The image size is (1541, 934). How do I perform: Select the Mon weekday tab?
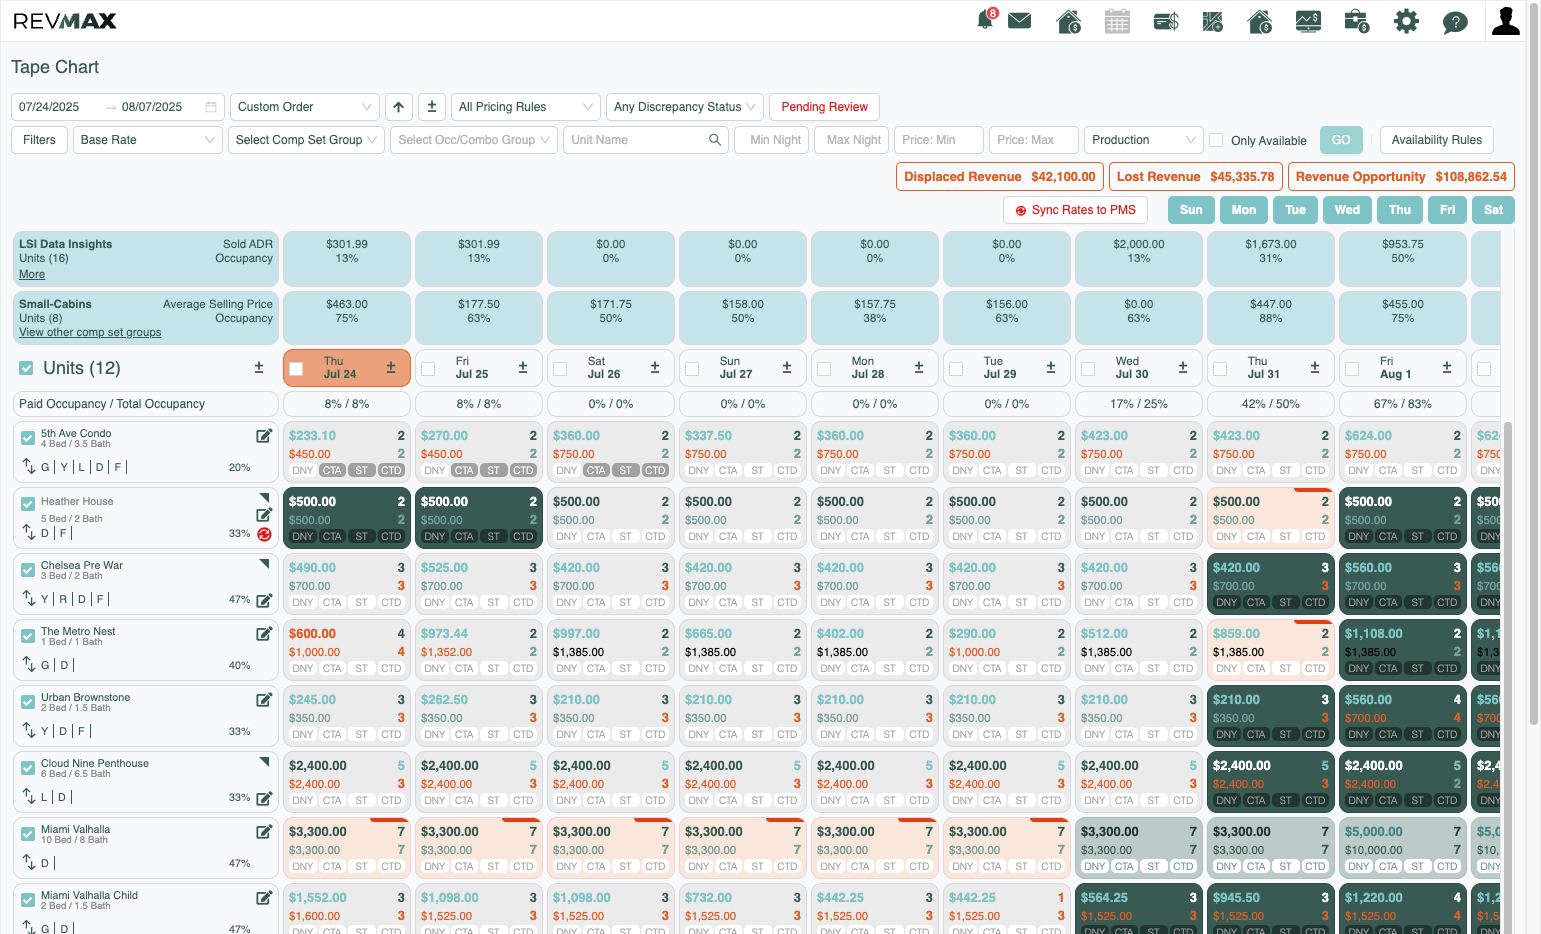1244,210
